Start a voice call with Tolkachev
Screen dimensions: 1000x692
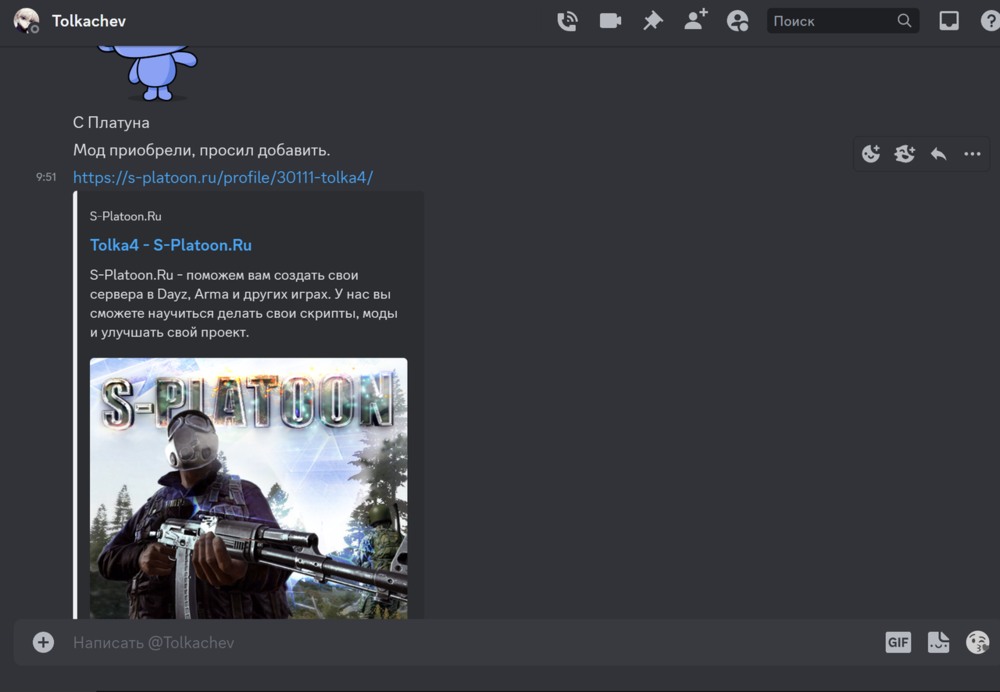567,21
